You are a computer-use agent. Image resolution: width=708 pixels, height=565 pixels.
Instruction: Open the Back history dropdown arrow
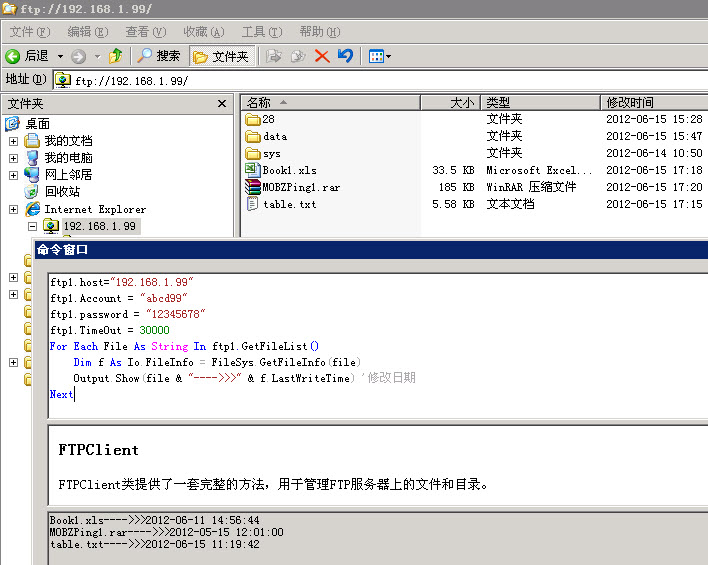(60, 57)
